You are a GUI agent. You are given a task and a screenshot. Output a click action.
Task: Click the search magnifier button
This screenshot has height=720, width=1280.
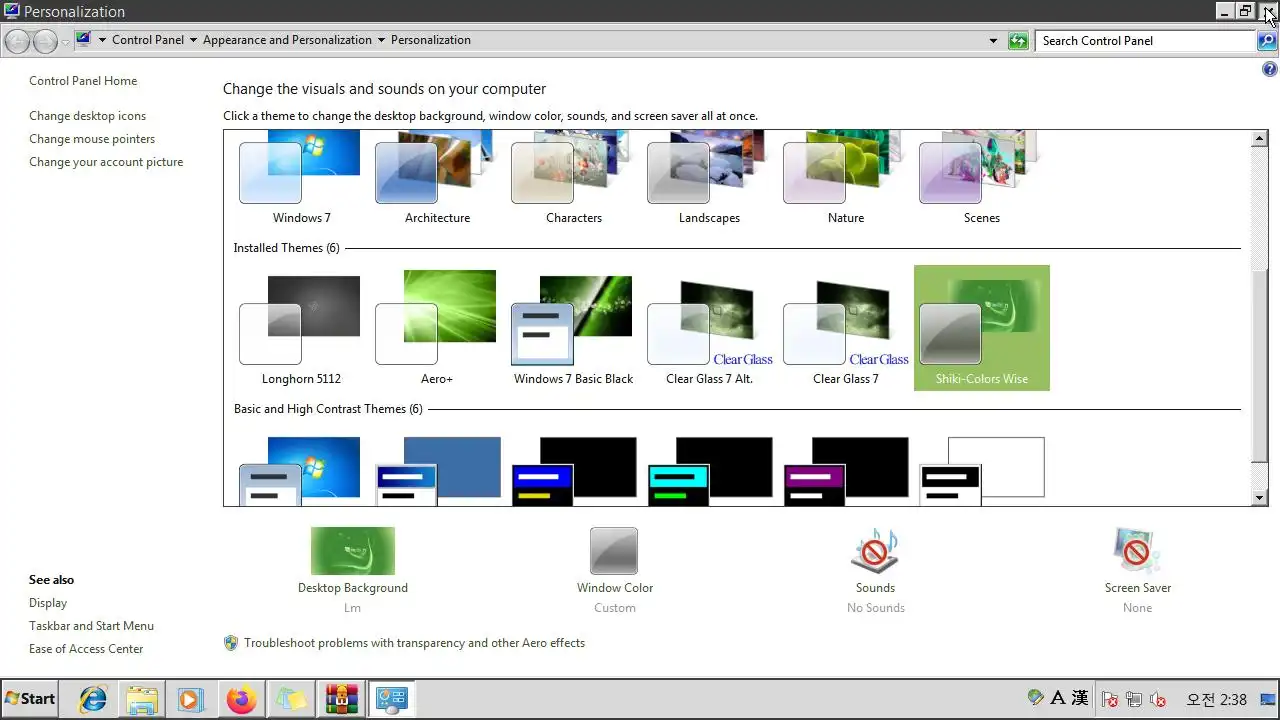point(1267,41)
